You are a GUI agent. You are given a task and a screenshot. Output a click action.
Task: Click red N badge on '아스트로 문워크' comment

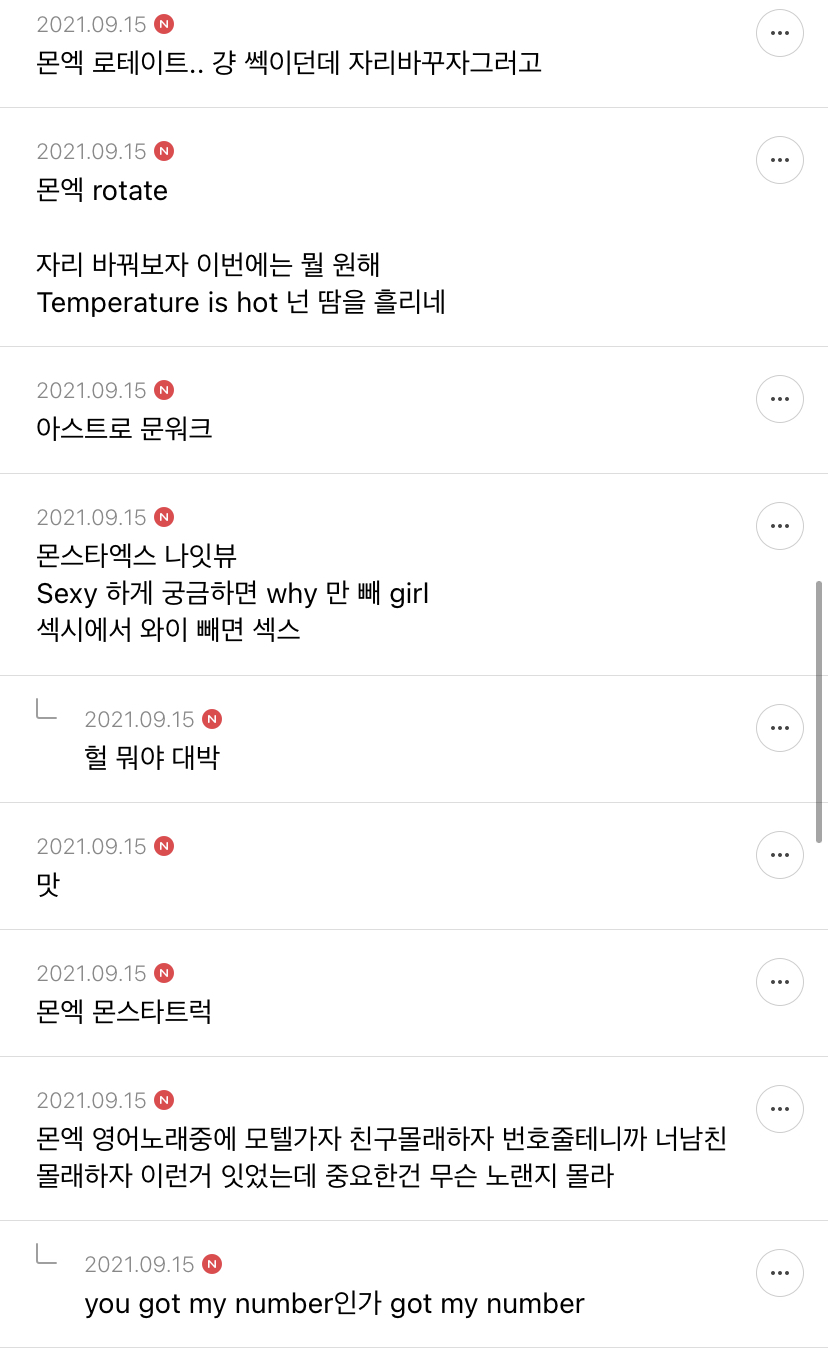pos(165,390)
